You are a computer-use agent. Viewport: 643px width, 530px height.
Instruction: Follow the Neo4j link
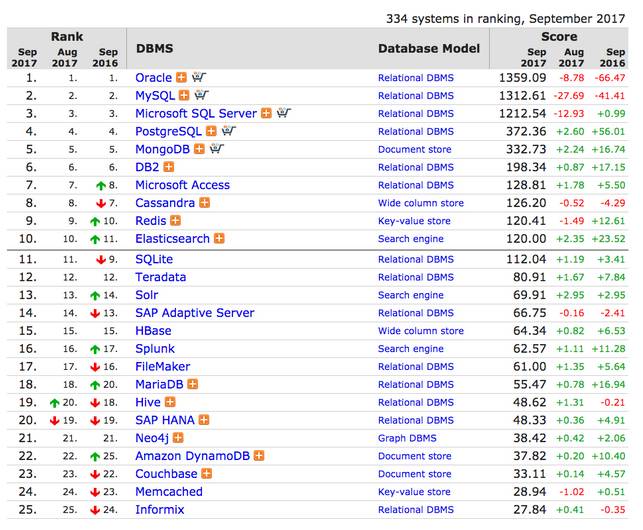pyautogui.click(x=153, y=438)
